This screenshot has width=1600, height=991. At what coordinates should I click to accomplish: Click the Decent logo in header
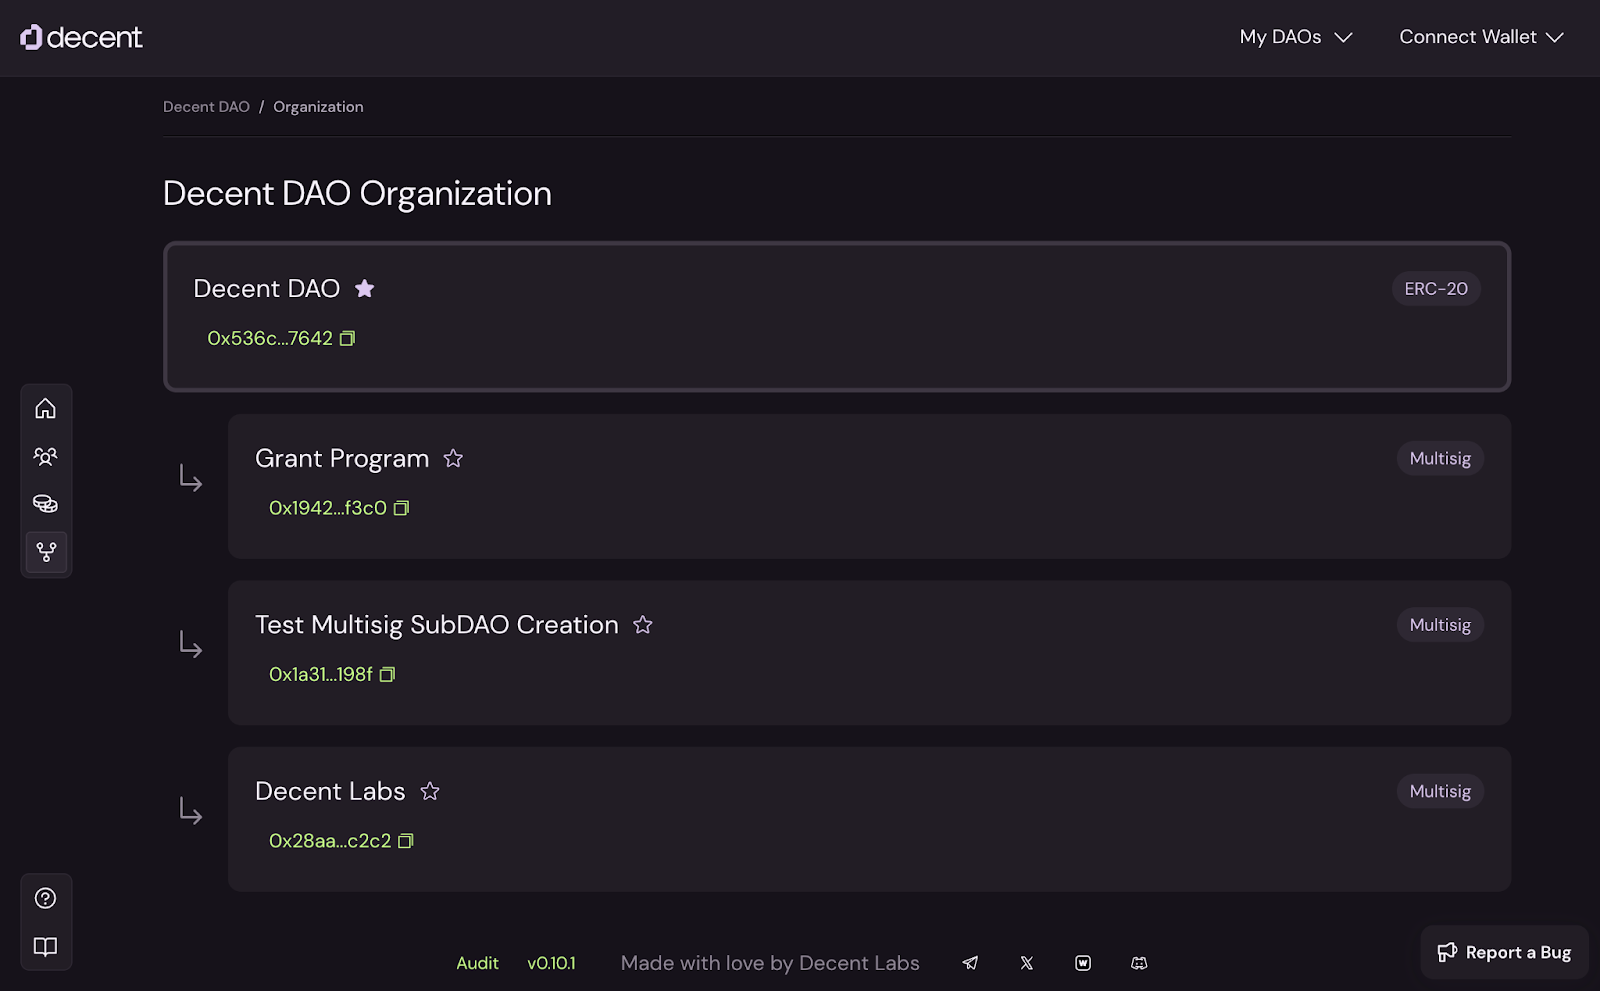click(x=81, y=37)
